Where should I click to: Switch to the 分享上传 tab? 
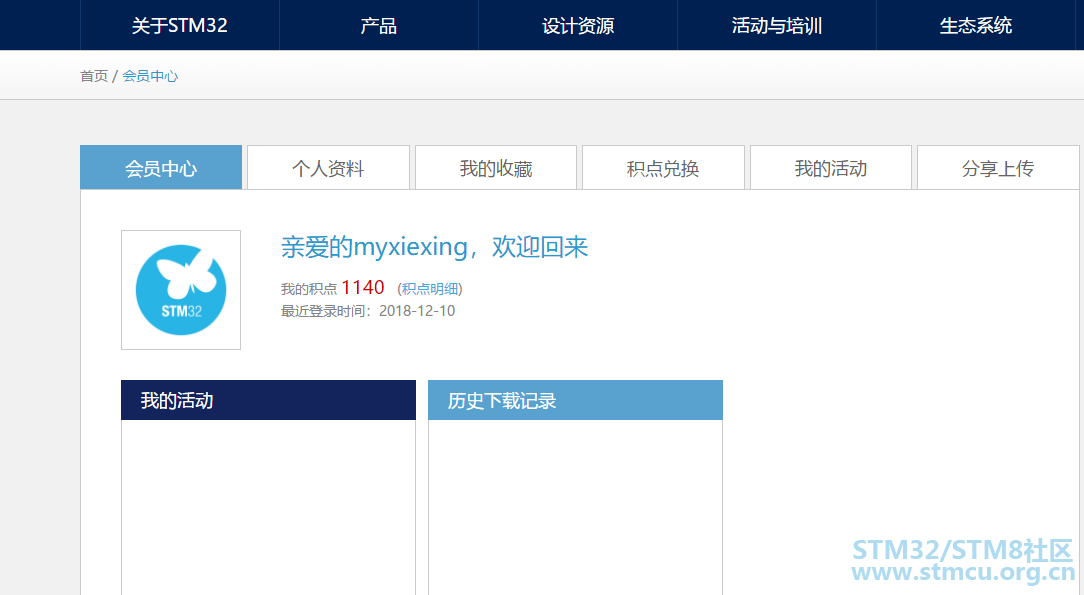tap(998, 167)
